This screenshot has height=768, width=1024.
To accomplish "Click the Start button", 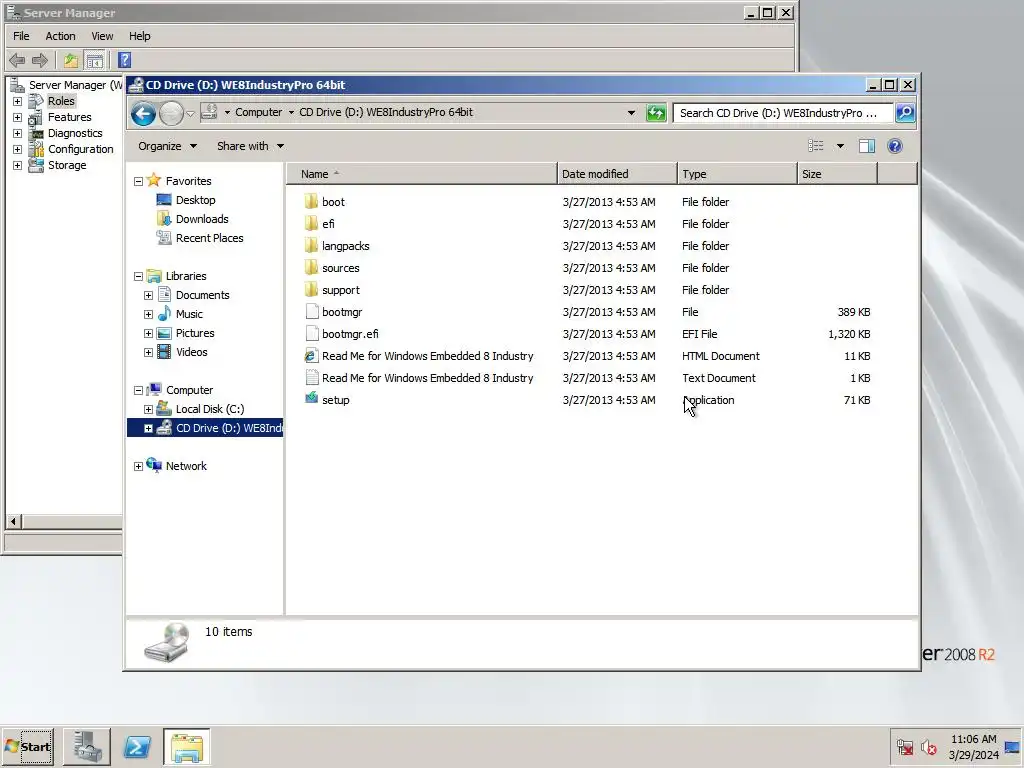I will pyautogui.click(x=28, y=746).
